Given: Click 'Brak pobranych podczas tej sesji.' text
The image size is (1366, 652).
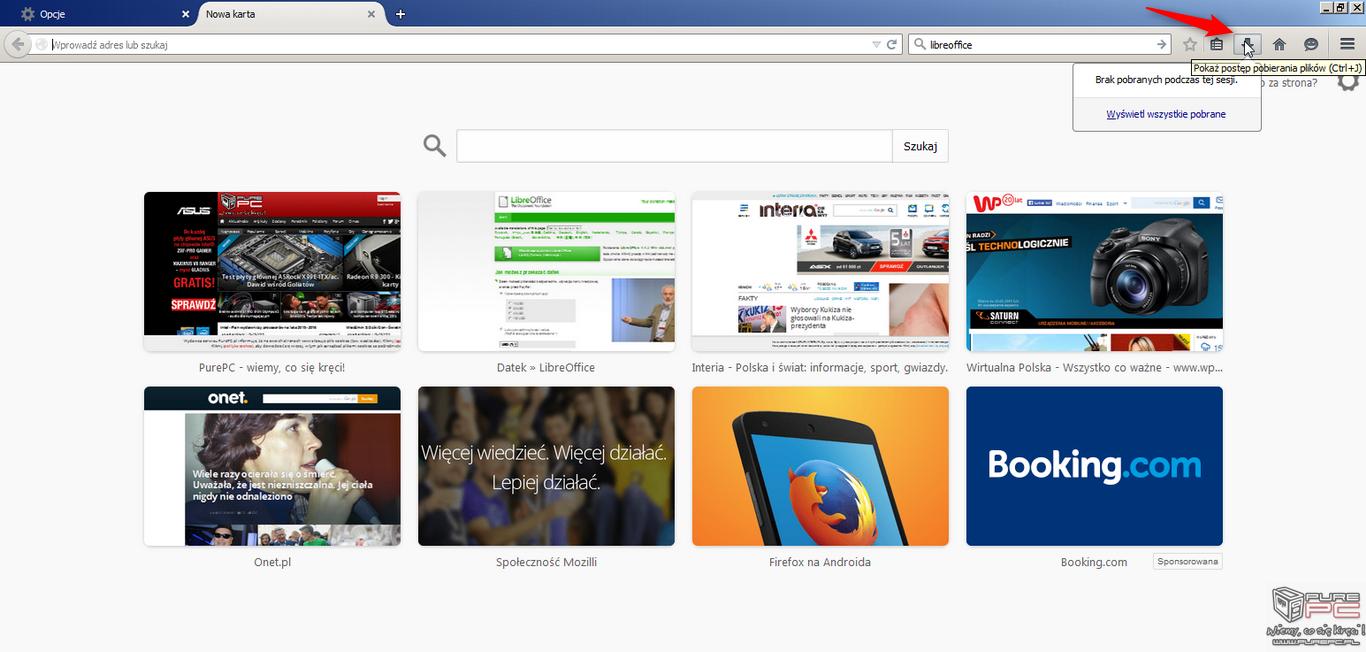Looking at the screenshot, I should [1166, 80].
